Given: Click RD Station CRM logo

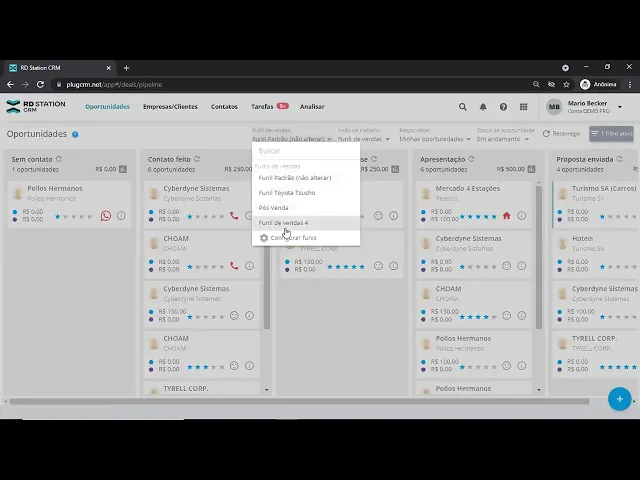Looking at the screenshot, I should coord(36,107).
